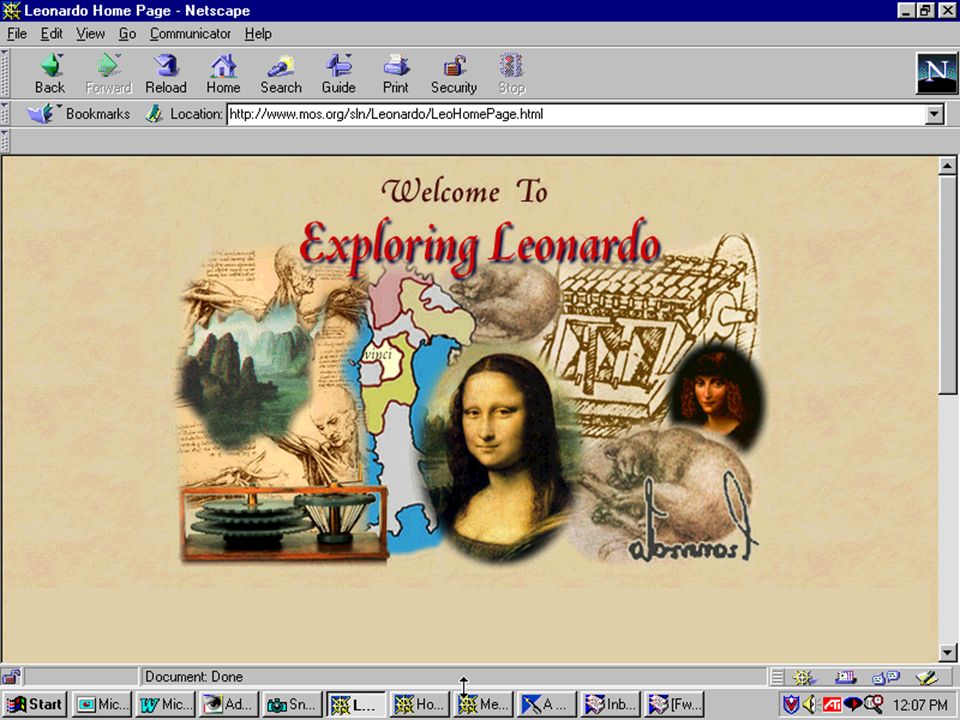Click the Location URL field
Screen dimensions: 960x720
(576, 114)
